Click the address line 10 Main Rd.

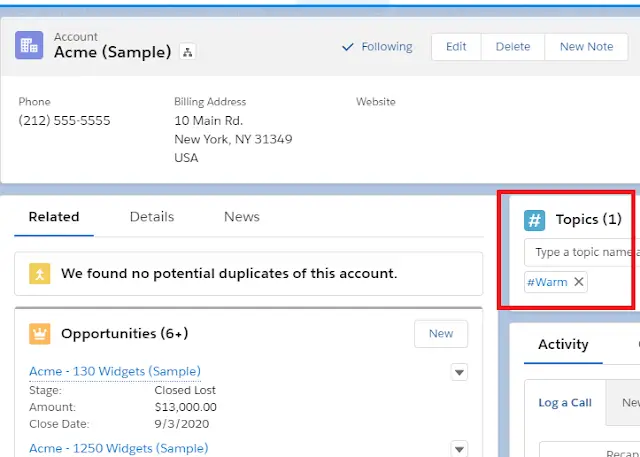(209, 120)
